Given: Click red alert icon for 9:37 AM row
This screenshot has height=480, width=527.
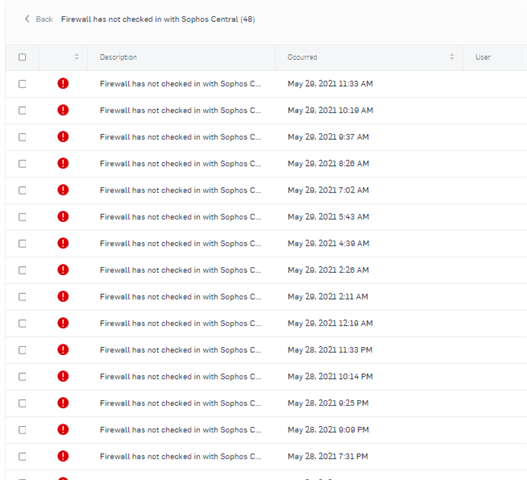Looking at the screenshot, I should point(63,137).
